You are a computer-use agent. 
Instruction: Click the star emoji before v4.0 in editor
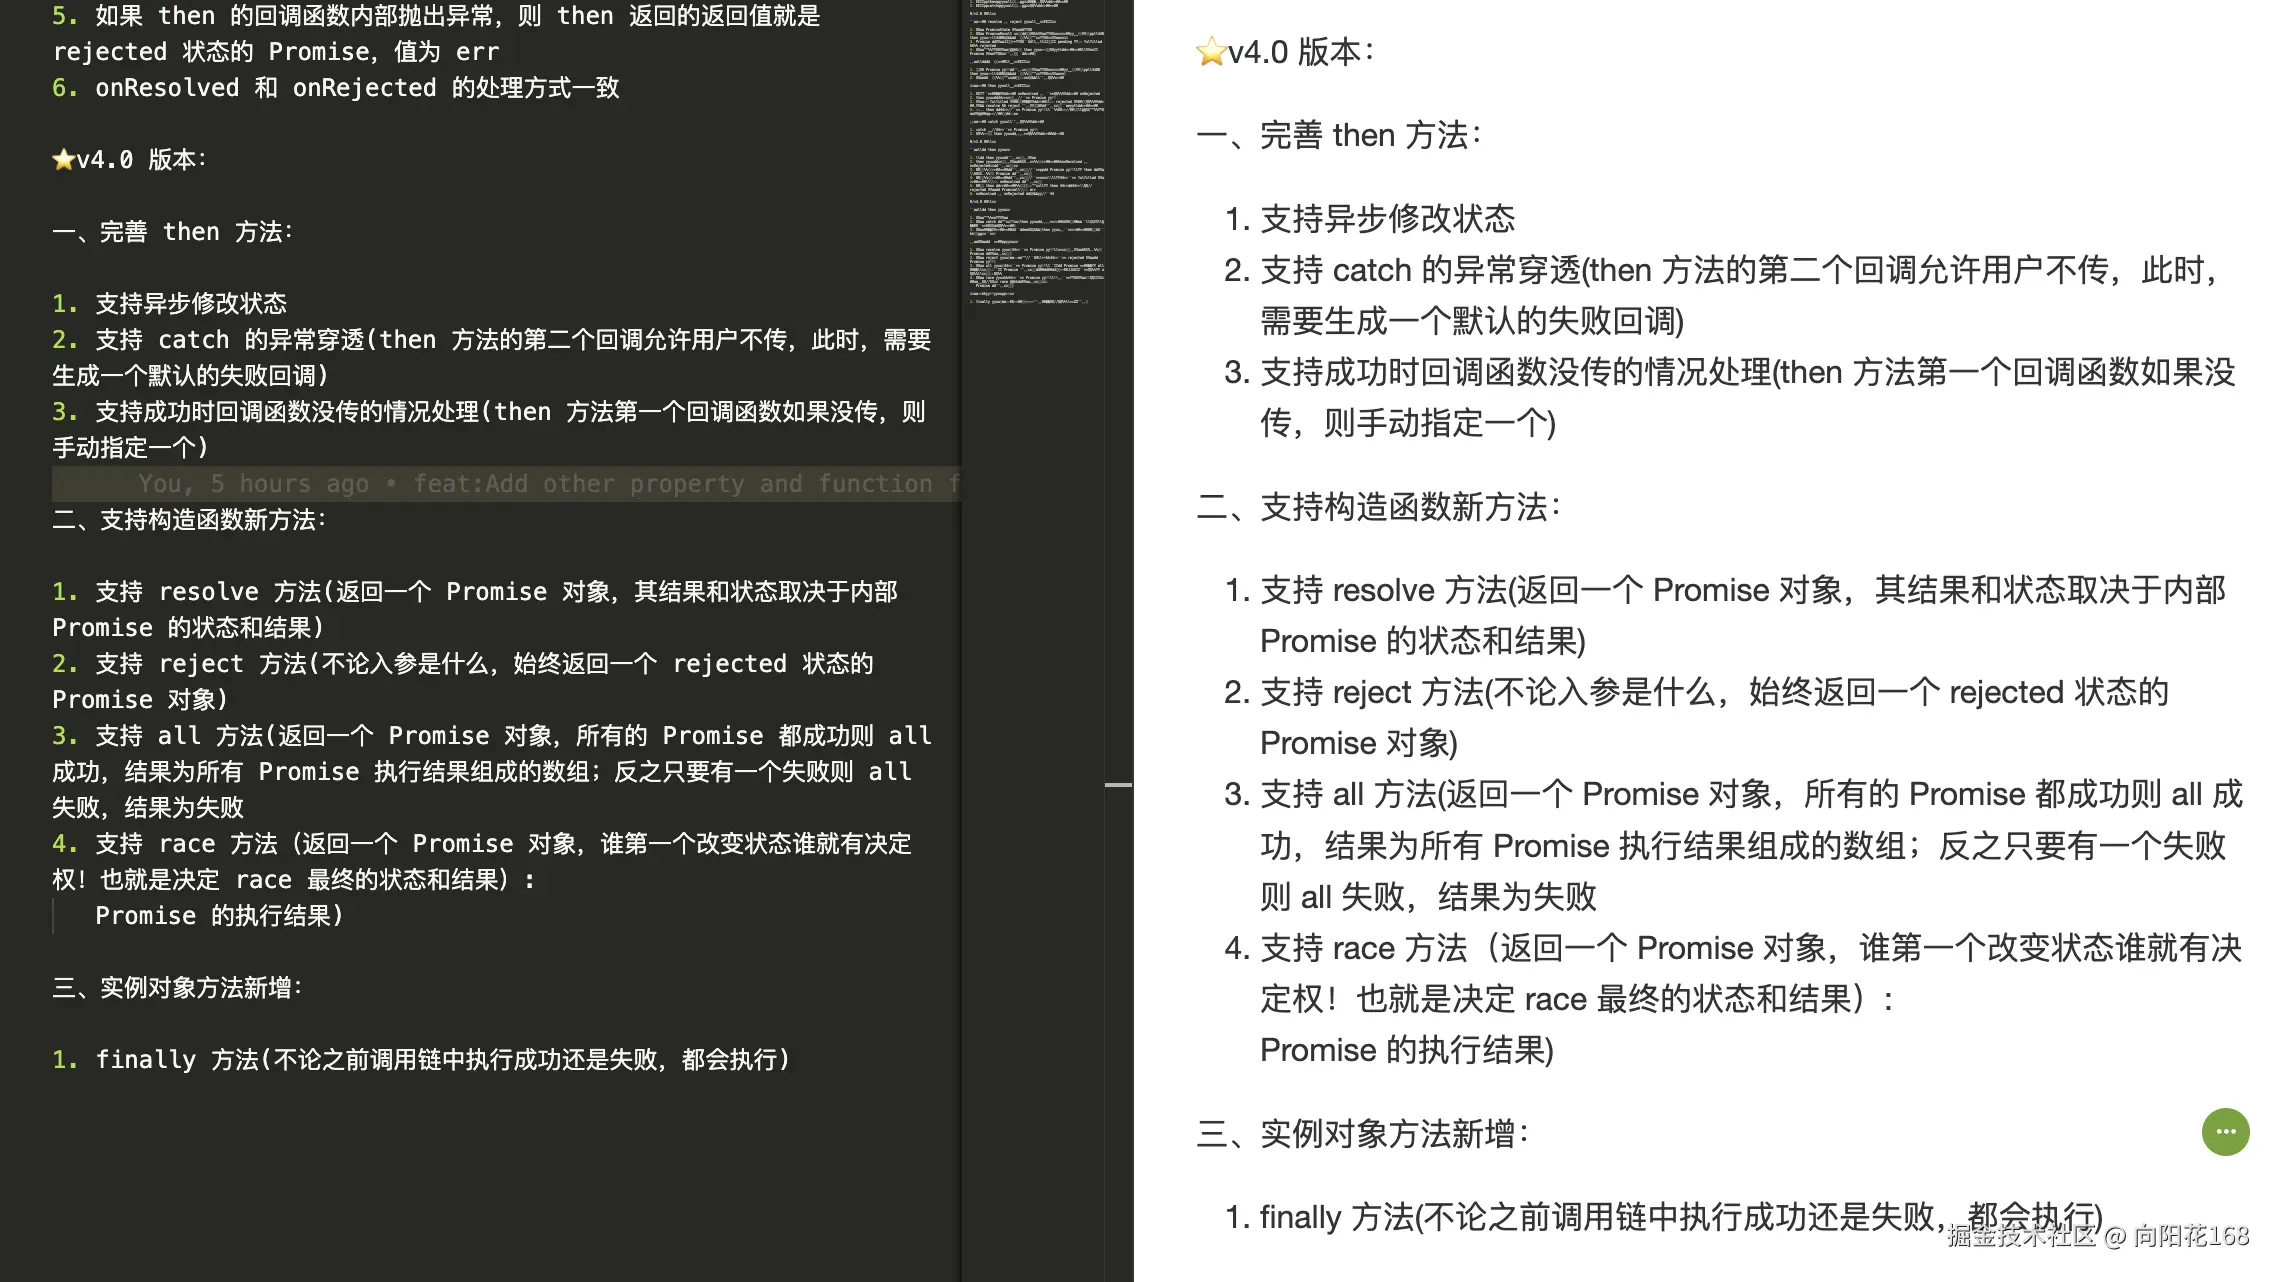coord(63,160)
